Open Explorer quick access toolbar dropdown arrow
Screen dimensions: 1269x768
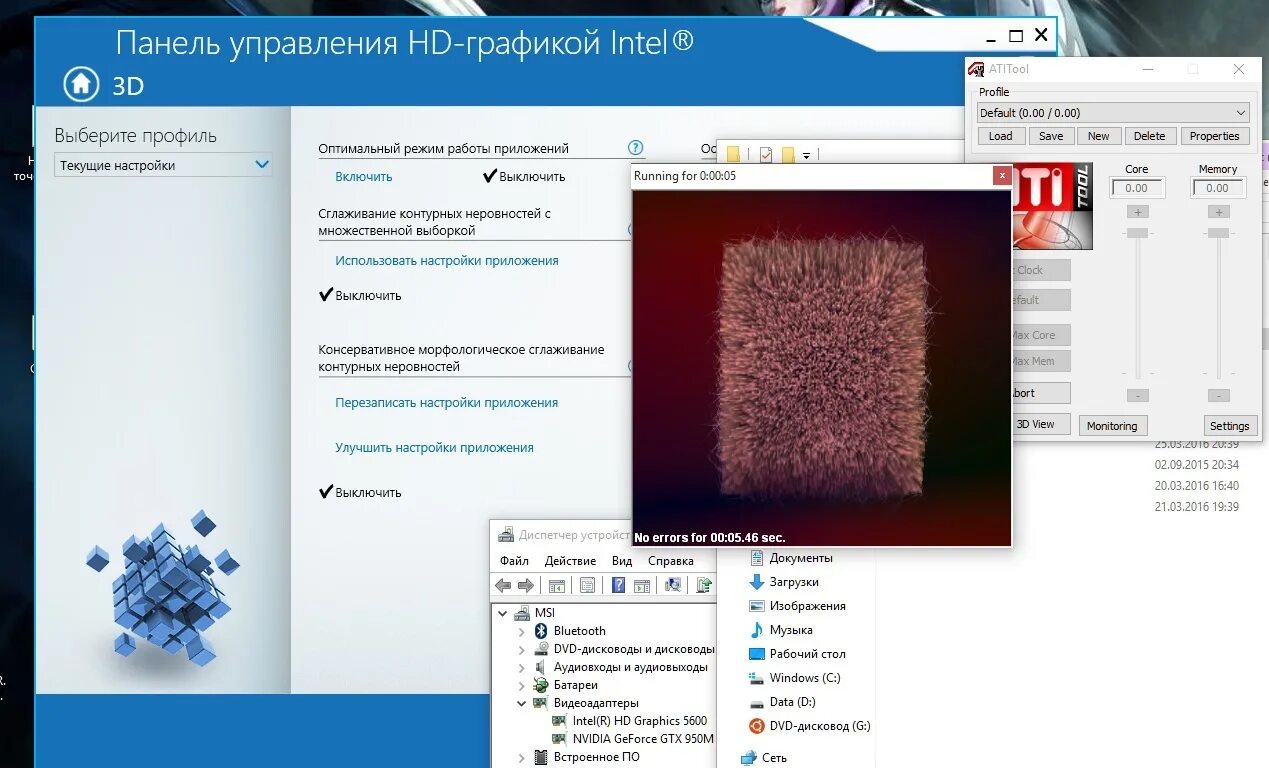806,156
